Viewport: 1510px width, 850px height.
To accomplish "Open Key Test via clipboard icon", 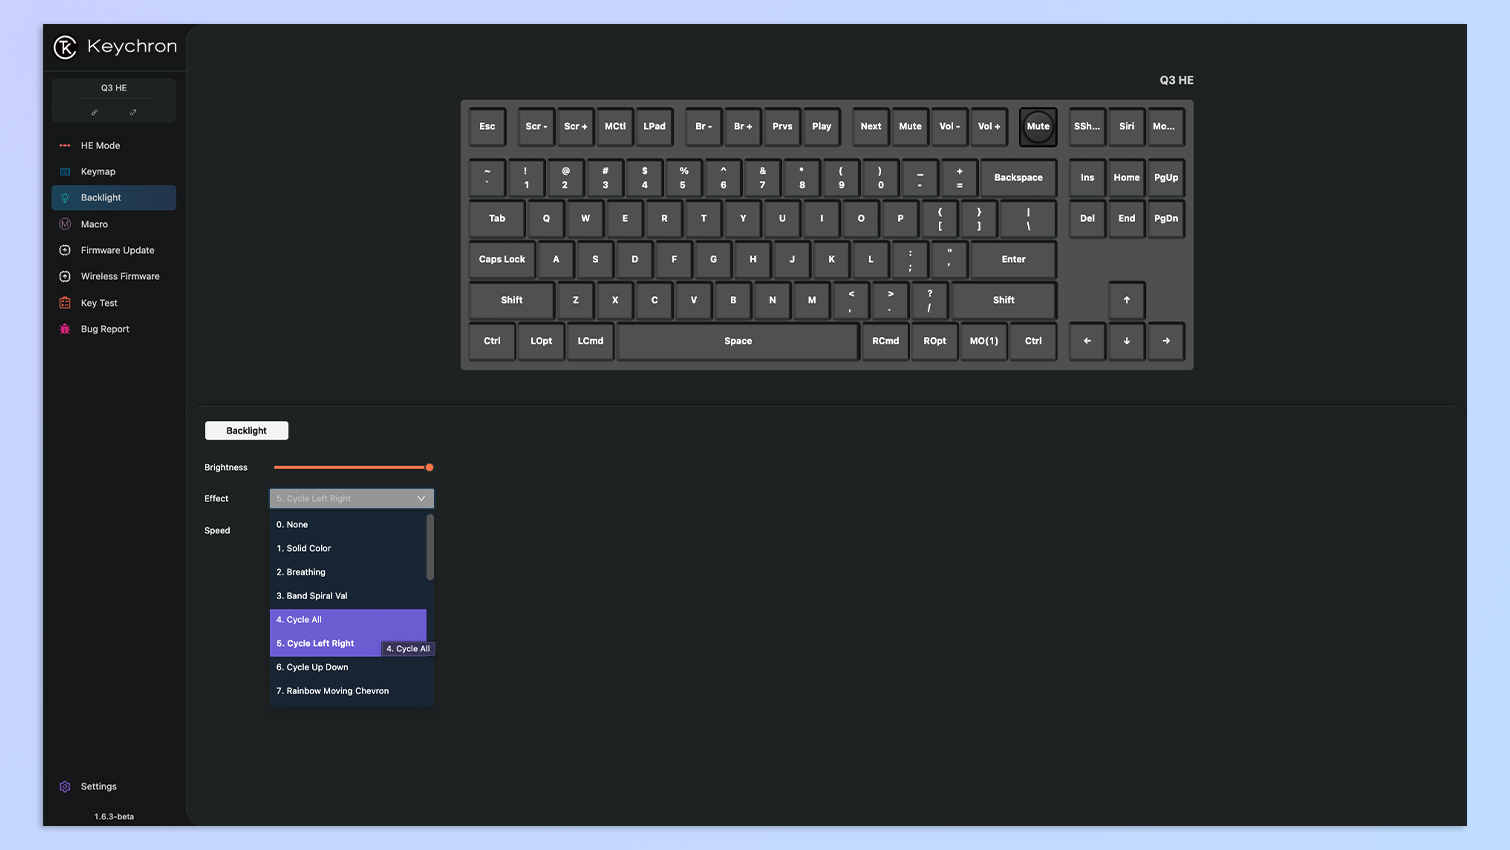I will coord(65,303).
